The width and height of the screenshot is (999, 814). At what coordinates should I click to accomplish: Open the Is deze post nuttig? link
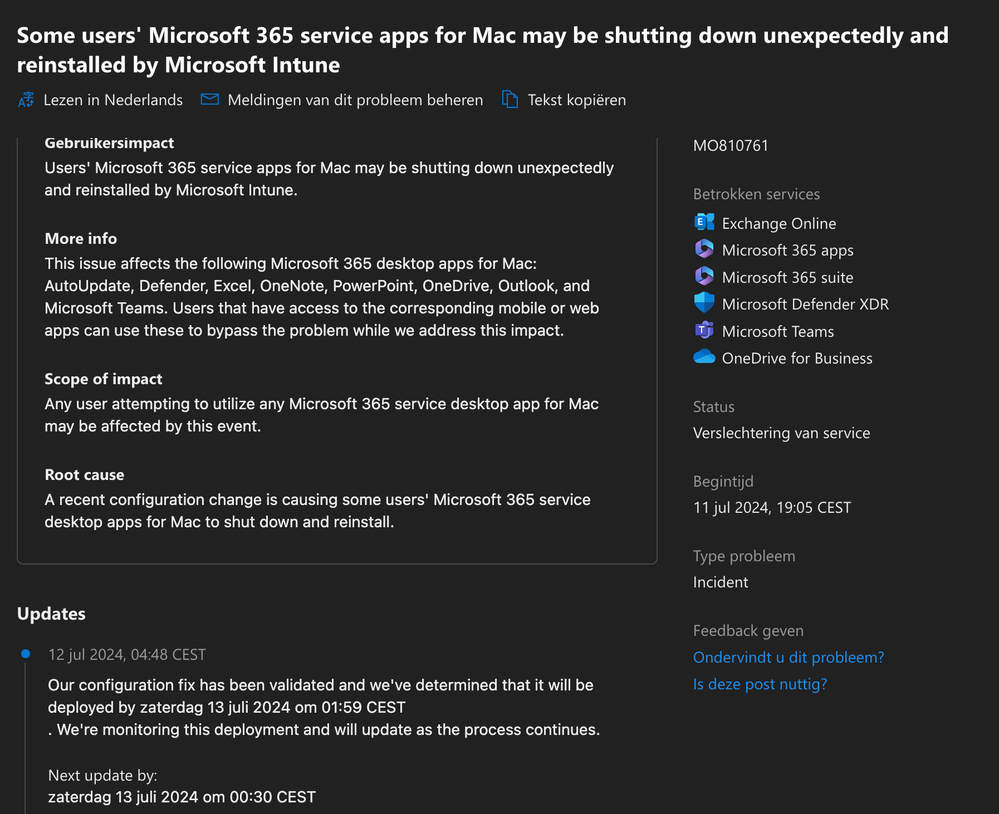pos(759,684)
